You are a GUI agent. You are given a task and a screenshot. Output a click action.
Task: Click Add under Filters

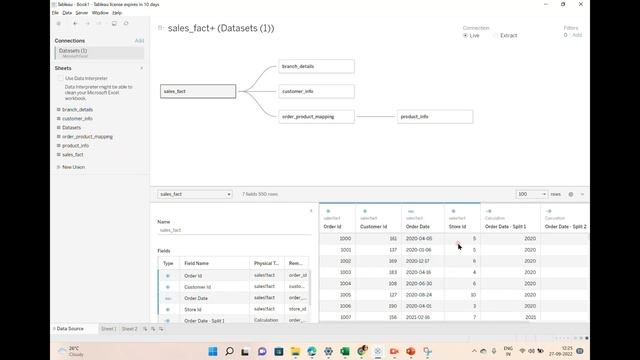tap(577, 35)
